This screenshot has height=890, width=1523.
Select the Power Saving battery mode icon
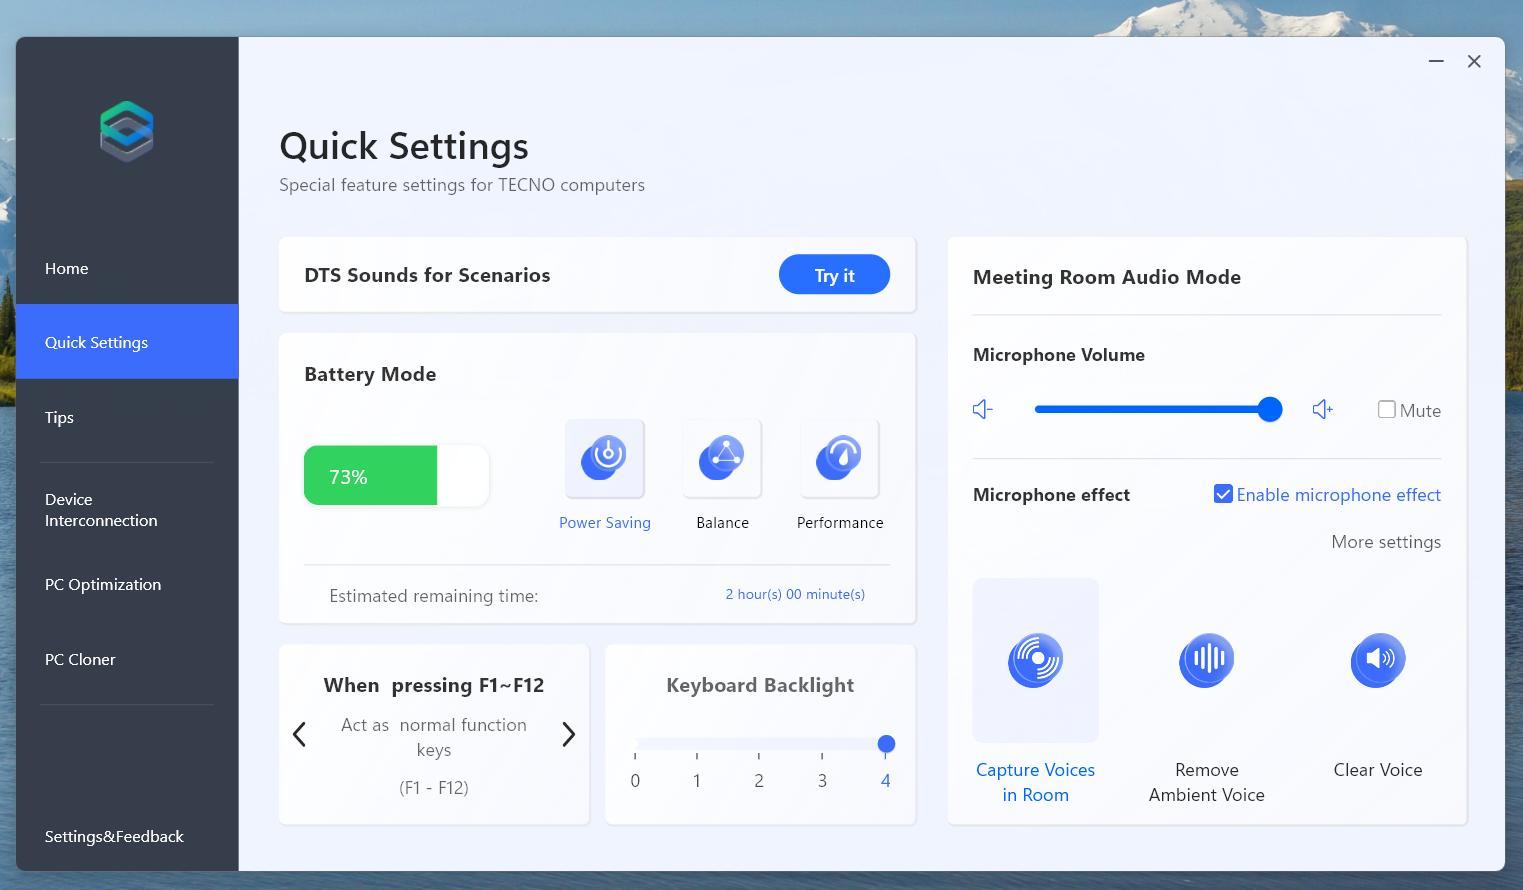point(604,459)
